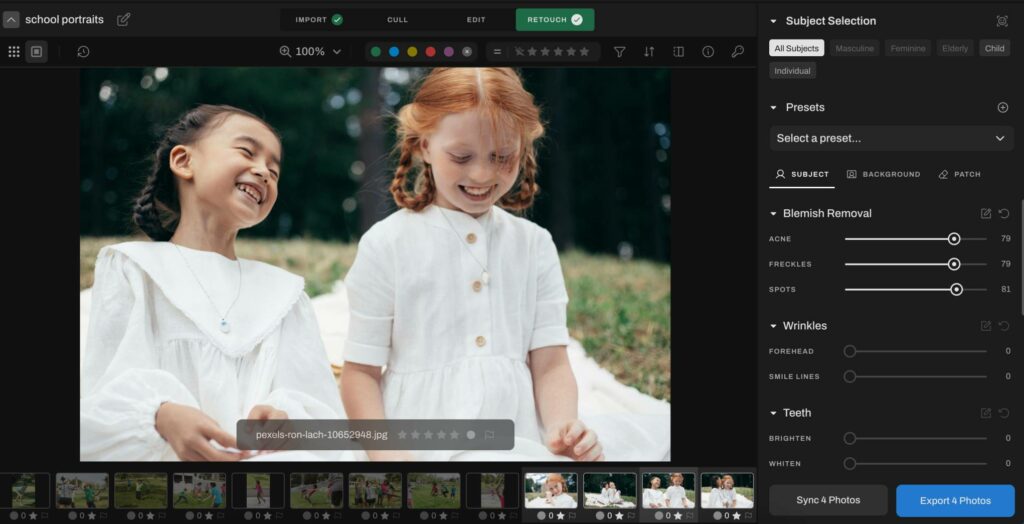Screen dimensions: 1024x524
Task: Switch to Patch tab
Action: [959, 174]
